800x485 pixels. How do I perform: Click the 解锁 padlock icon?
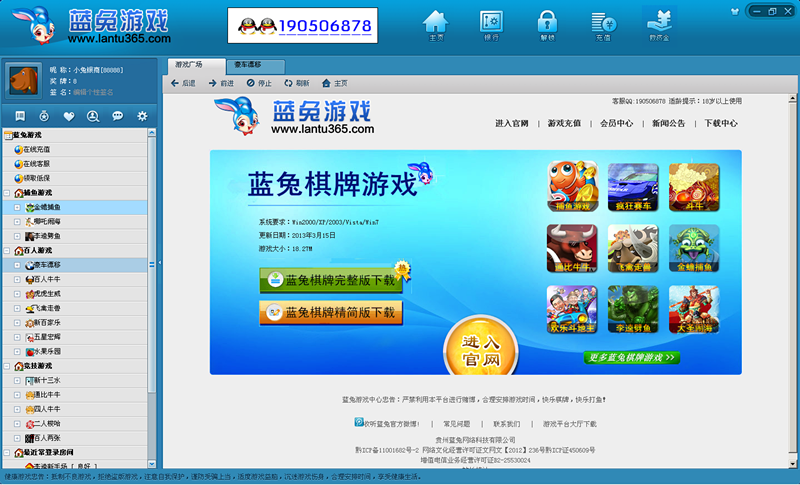coord(547,25)
